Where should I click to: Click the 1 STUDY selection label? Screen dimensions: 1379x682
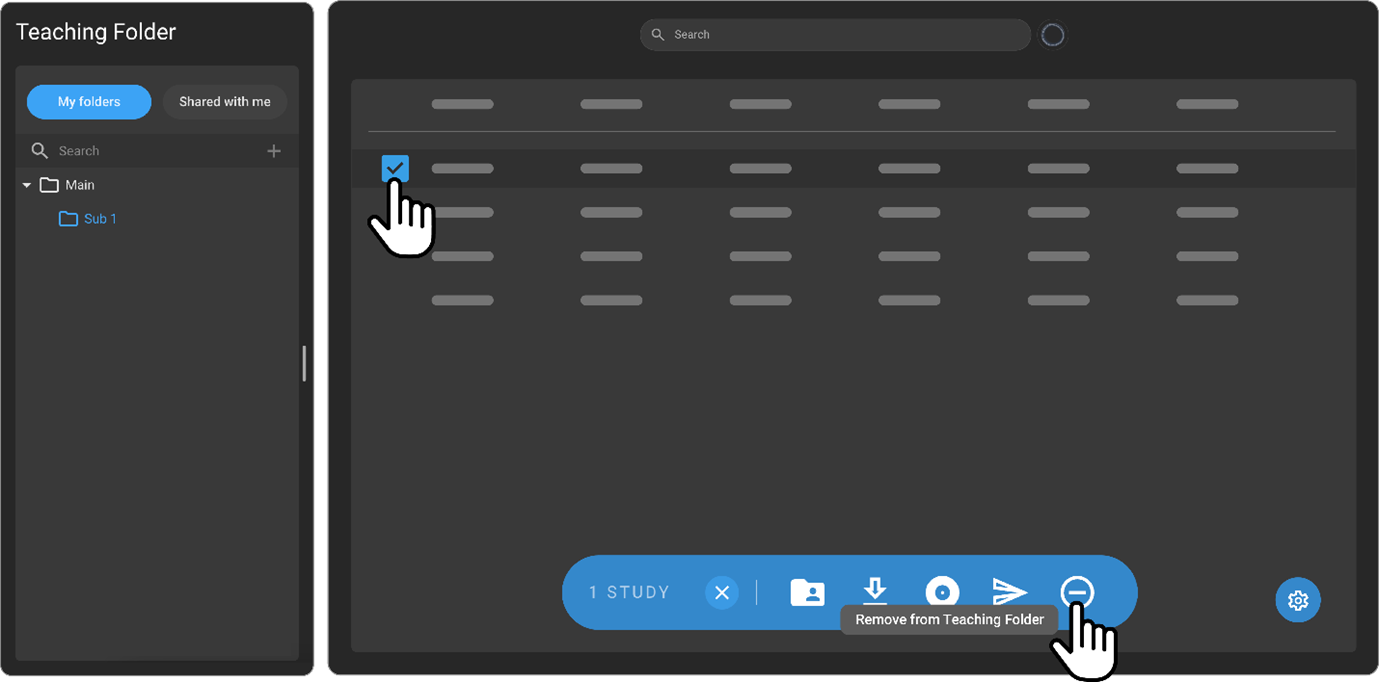pos(629,592)
